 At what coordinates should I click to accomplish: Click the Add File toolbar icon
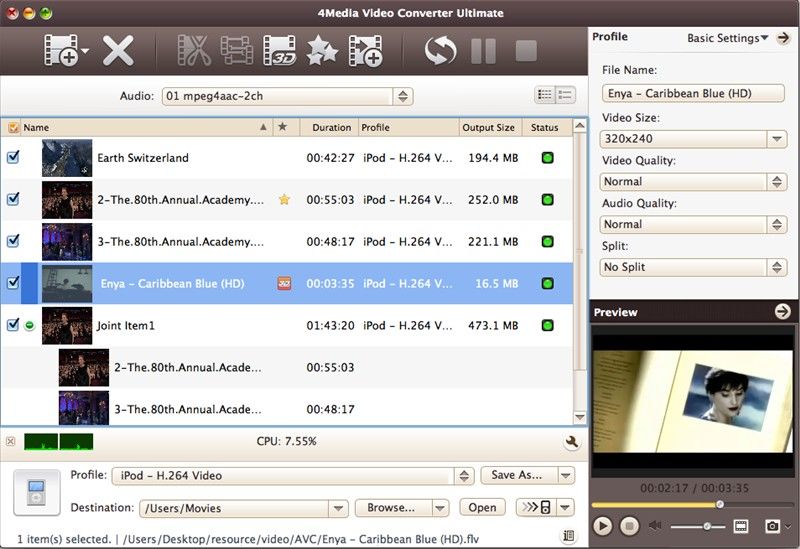click(61, 50)
